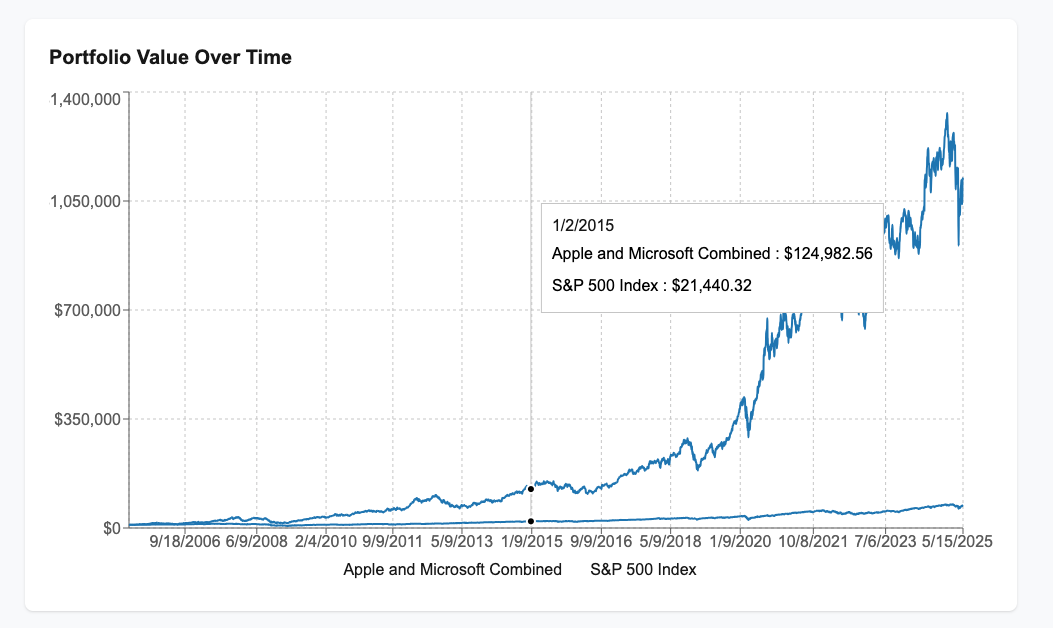
Task: Click the S&P 500 Index legend item
Action: (643, 569)
